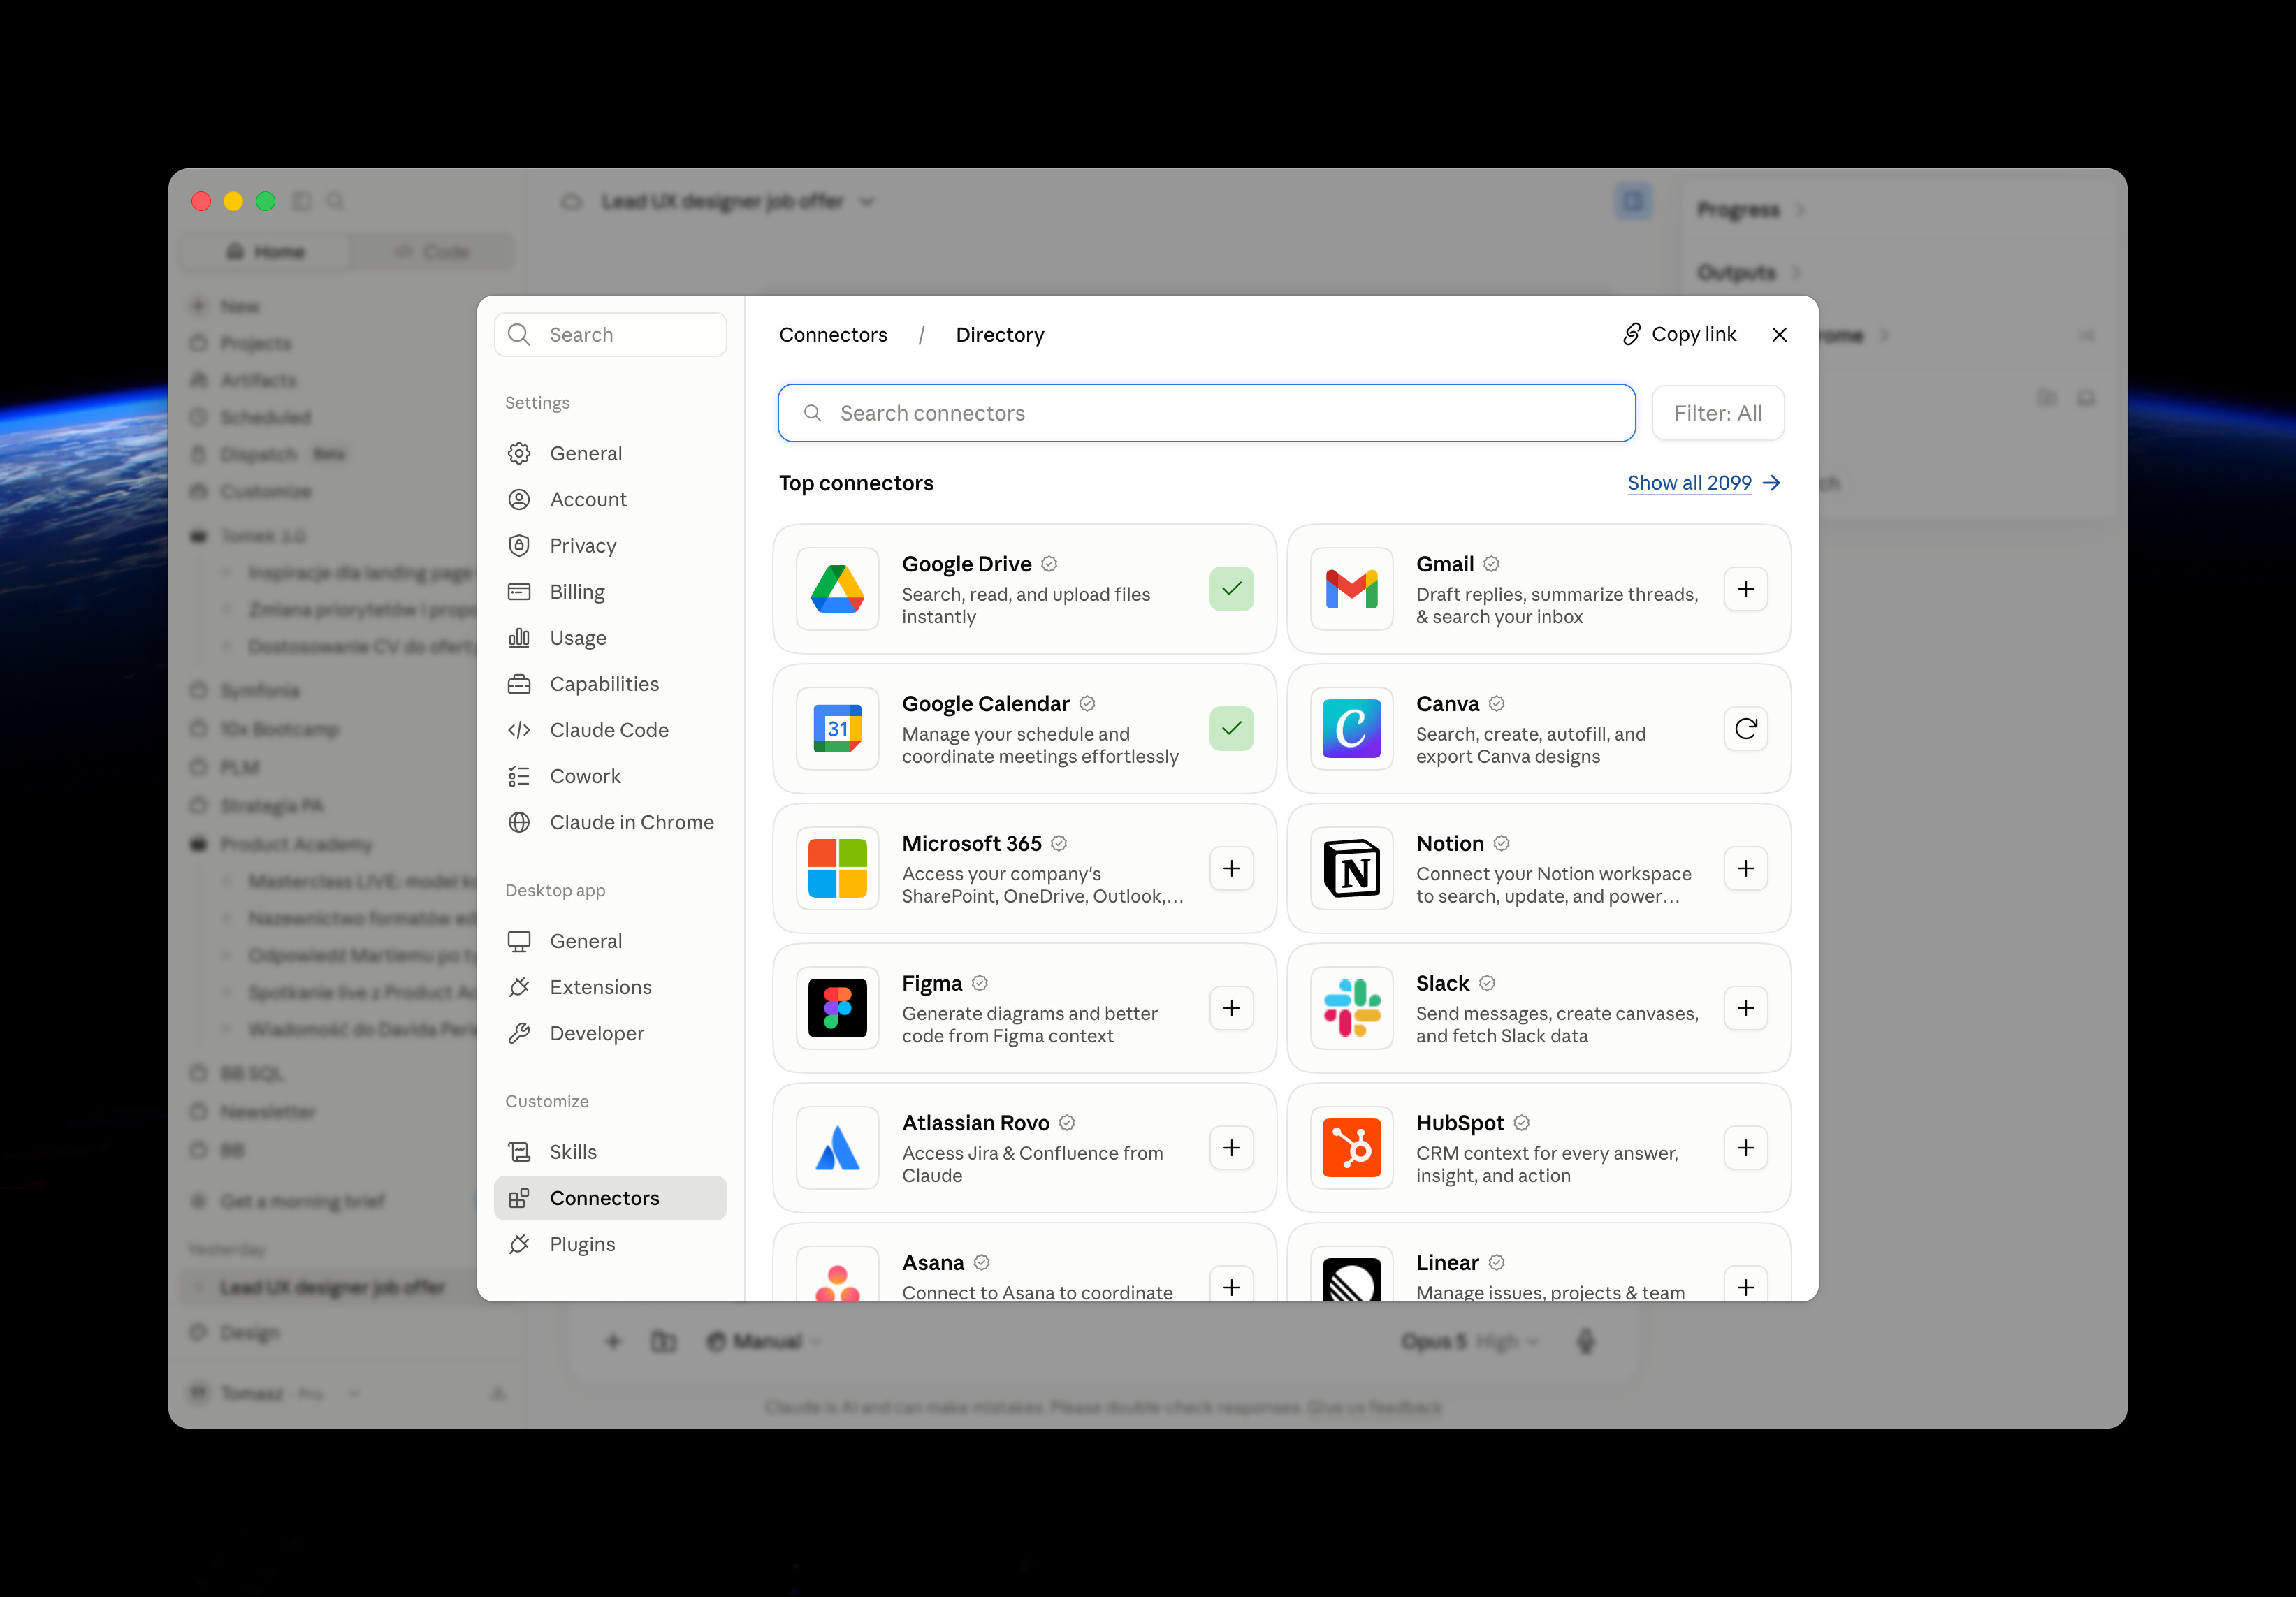The height and width of the screenshot is (1597, 2296).
Task: Open the Manual mode dropdown in background window
Action: [764, 1341]
